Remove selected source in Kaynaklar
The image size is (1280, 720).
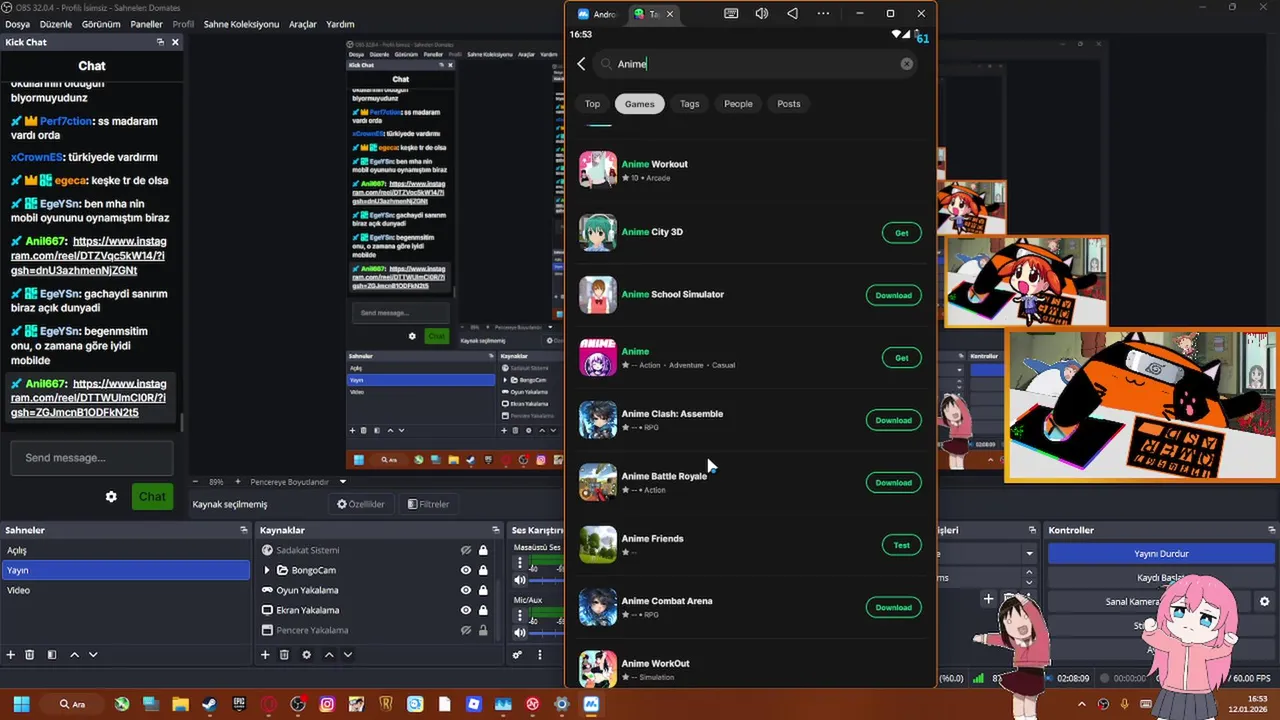click(284, 655)
